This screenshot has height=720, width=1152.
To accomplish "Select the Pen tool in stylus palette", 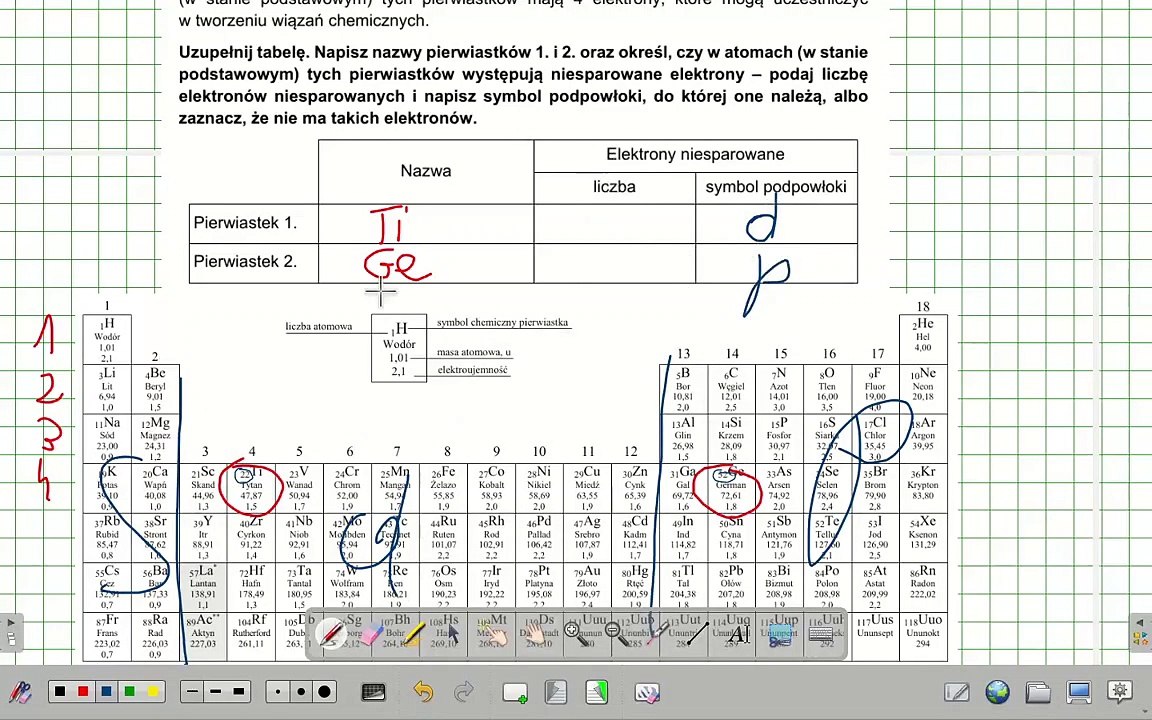I will (331, 633).
